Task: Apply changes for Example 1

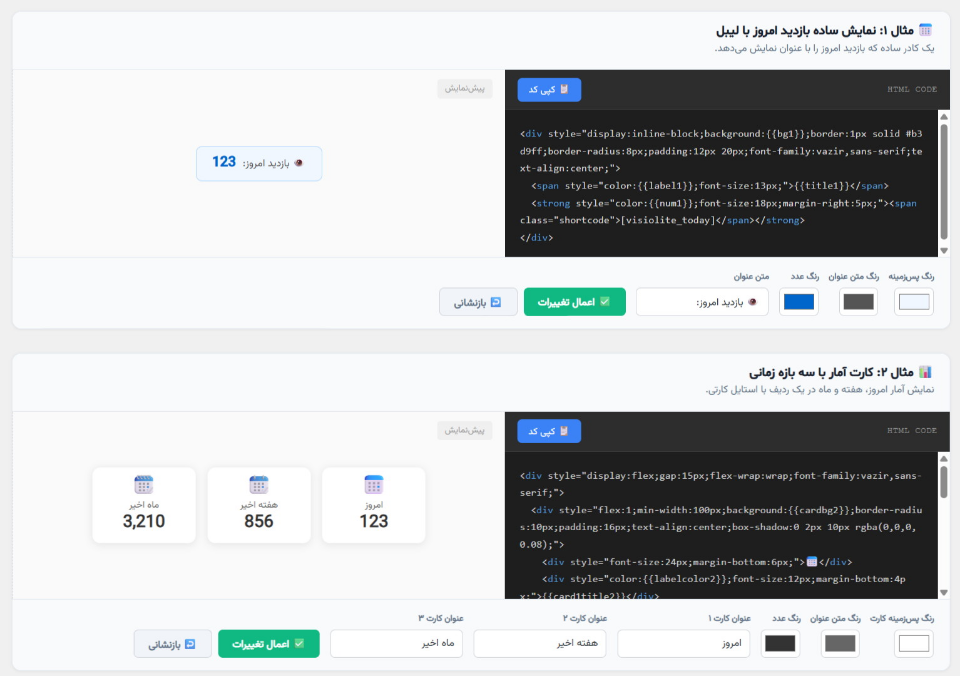Action: 574,302
